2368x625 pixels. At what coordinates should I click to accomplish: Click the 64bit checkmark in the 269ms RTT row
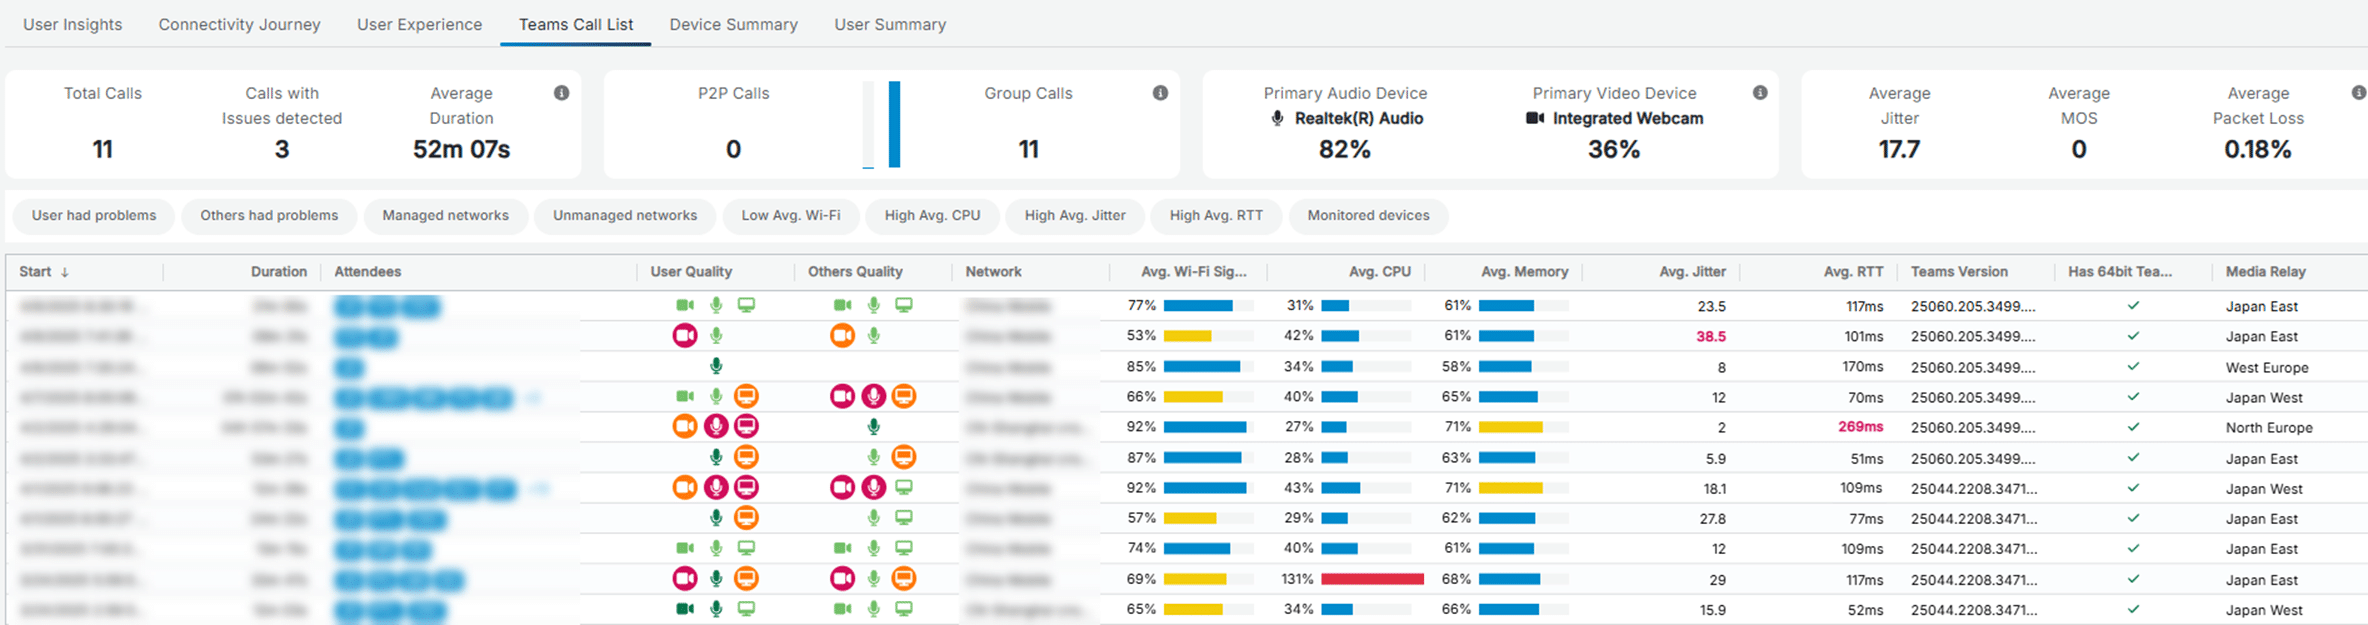2133,427
